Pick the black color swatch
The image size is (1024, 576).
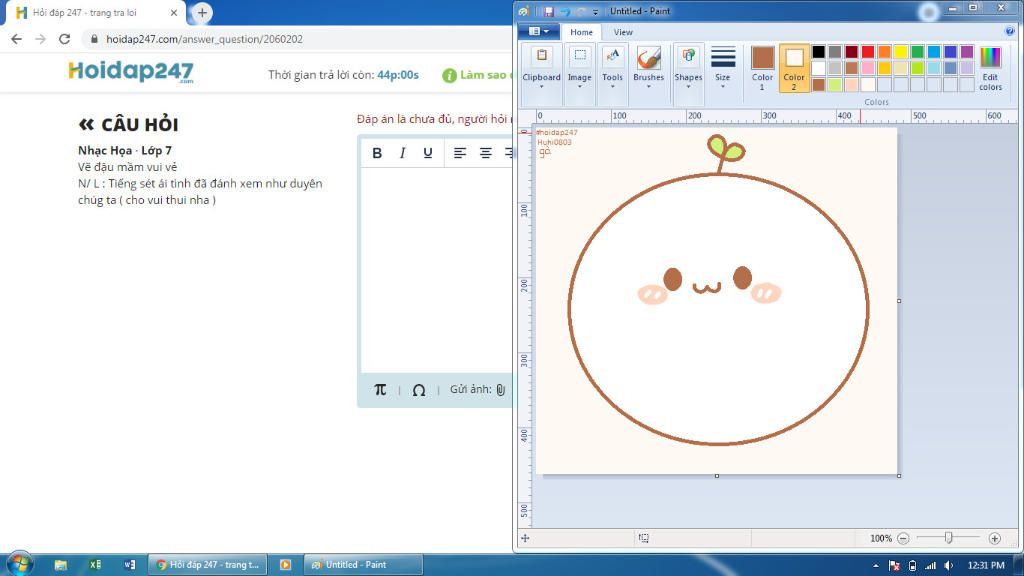[x=818, y=52]
